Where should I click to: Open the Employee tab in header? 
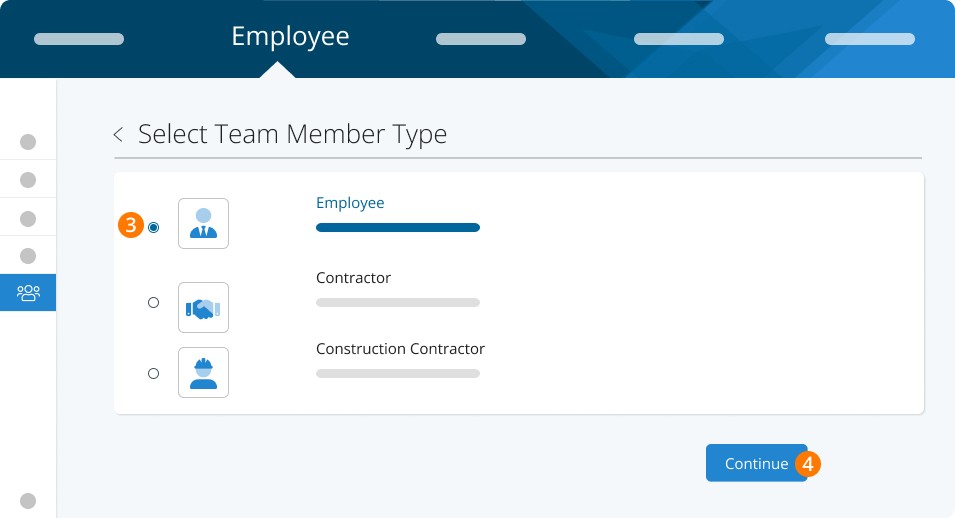point(290,37)
